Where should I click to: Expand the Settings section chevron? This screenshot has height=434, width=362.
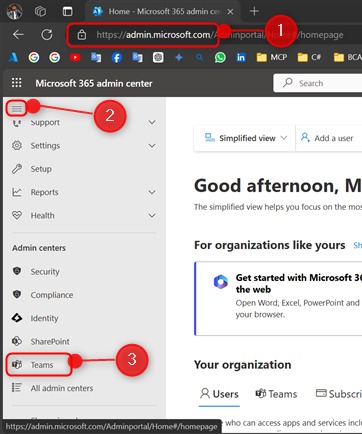[x=152, y=146]
